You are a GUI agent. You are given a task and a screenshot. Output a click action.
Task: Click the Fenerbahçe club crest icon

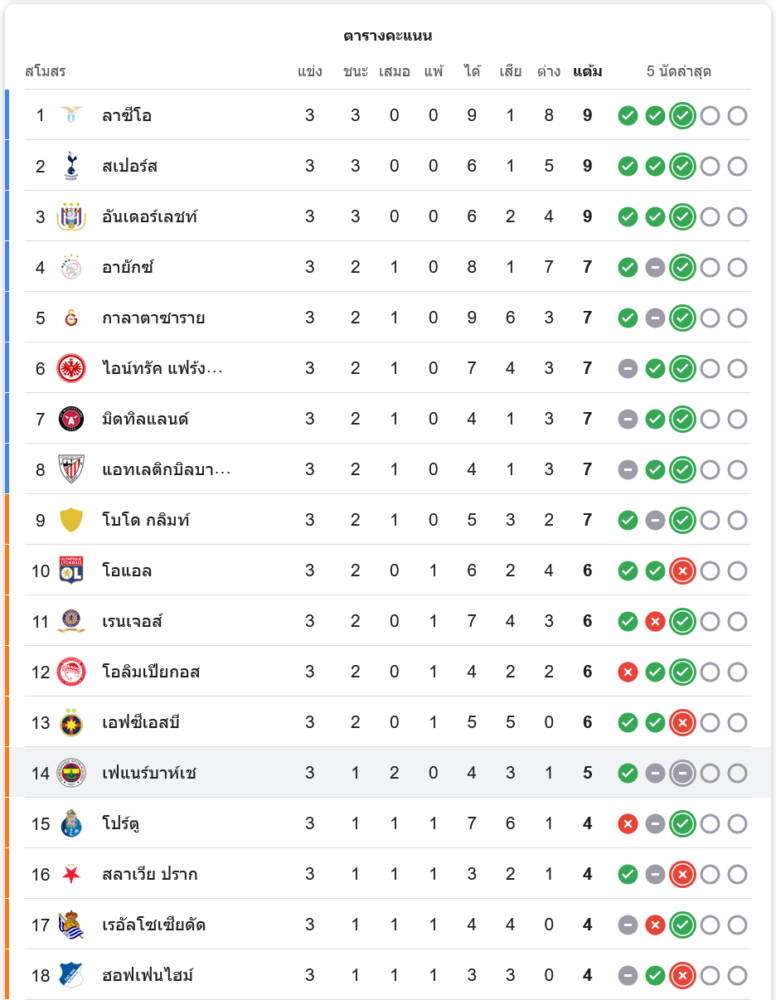pos(71,772)
